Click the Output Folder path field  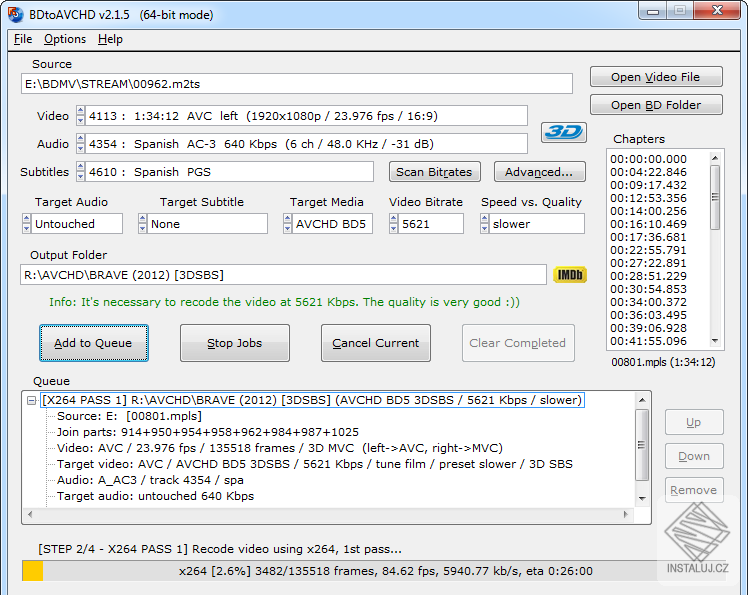(x=283, y=275)
